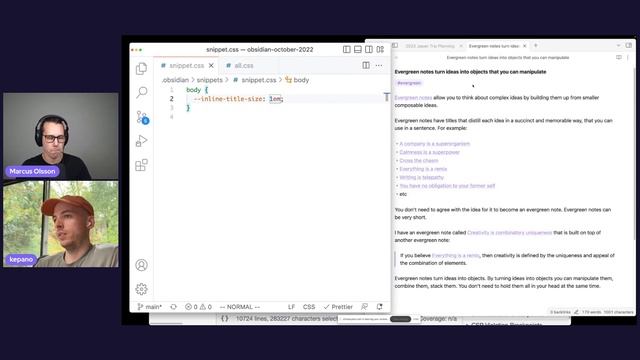Click the -- NORMAL -- vim mode indicator
This screenshot has height=360, width=640.
240,307
